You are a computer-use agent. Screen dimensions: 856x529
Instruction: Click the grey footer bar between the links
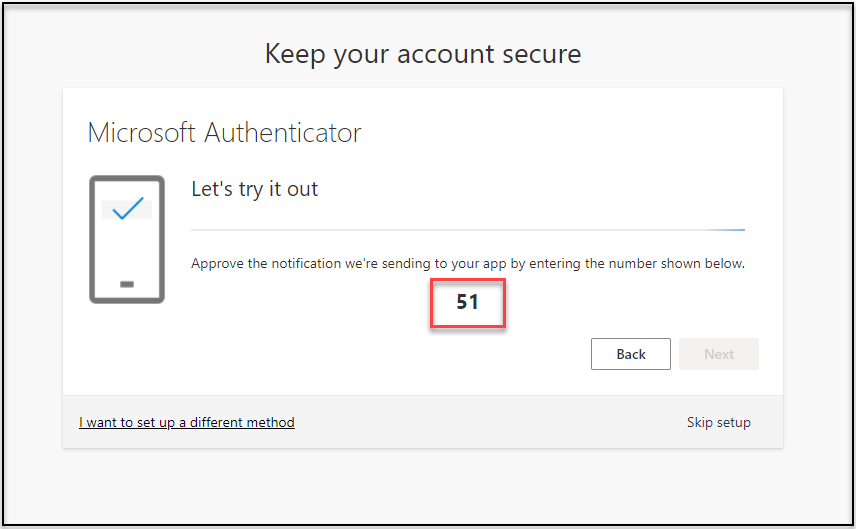pos(490,422)
